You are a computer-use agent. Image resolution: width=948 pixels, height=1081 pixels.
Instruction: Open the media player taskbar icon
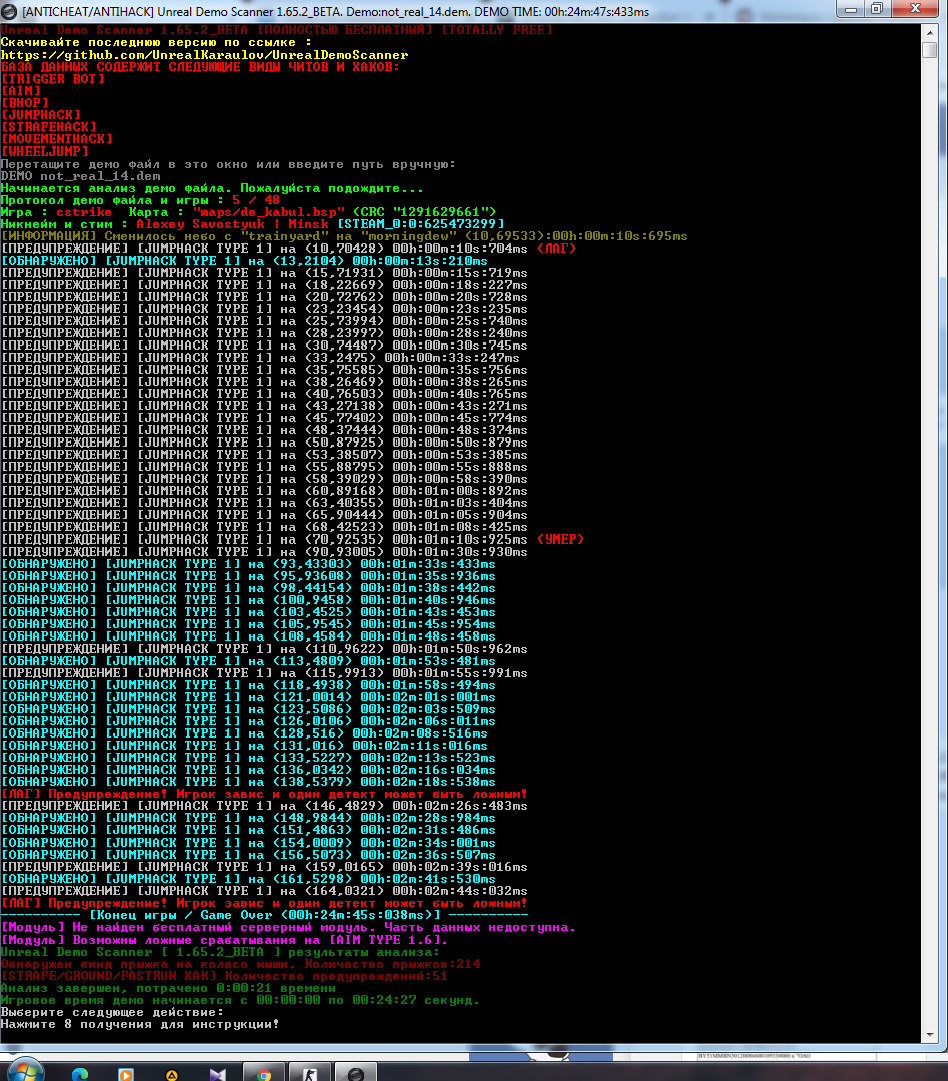[x=125, y=1074]
